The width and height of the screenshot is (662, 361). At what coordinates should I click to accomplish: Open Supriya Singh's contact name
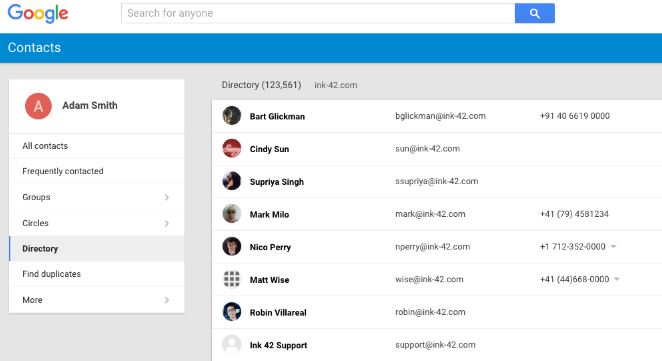click(277, 182)
